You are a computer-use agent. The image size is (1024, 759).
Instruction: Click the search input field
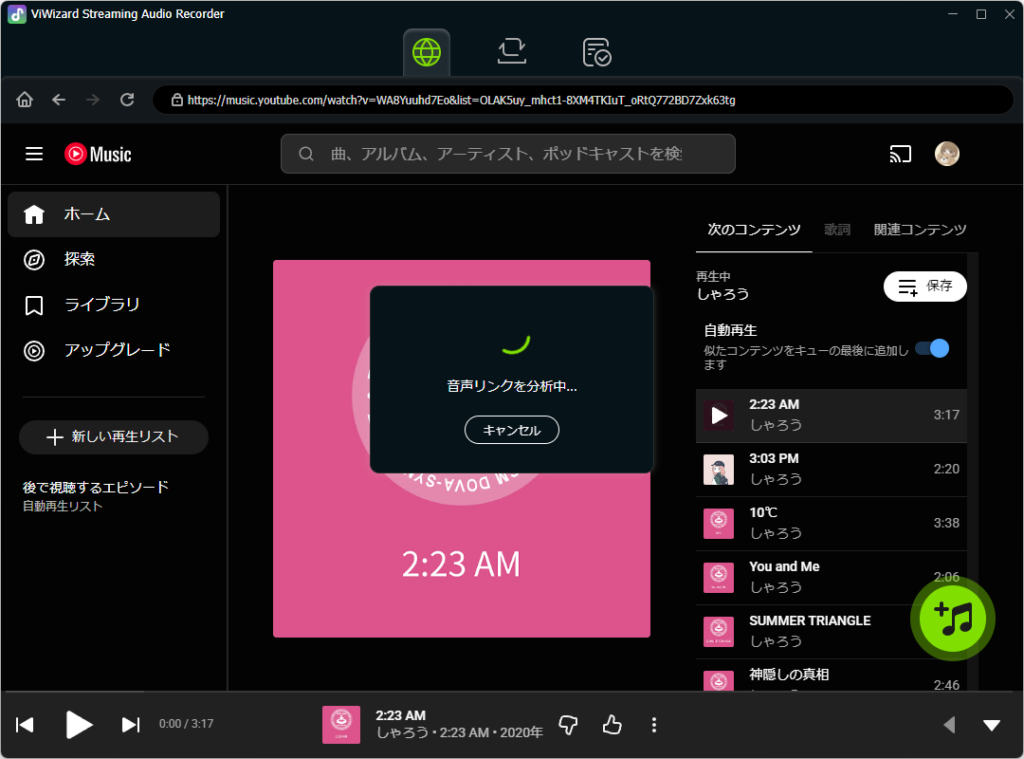[x=507, y=154]
